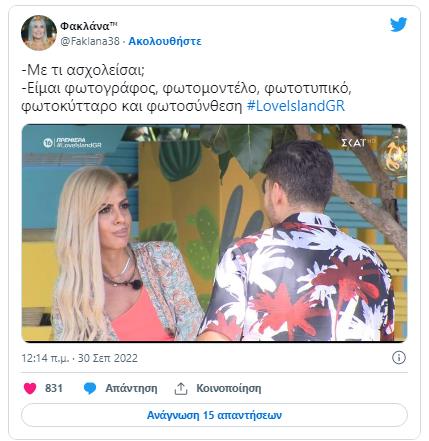Open the embedded tweet image

coord(214,233)
